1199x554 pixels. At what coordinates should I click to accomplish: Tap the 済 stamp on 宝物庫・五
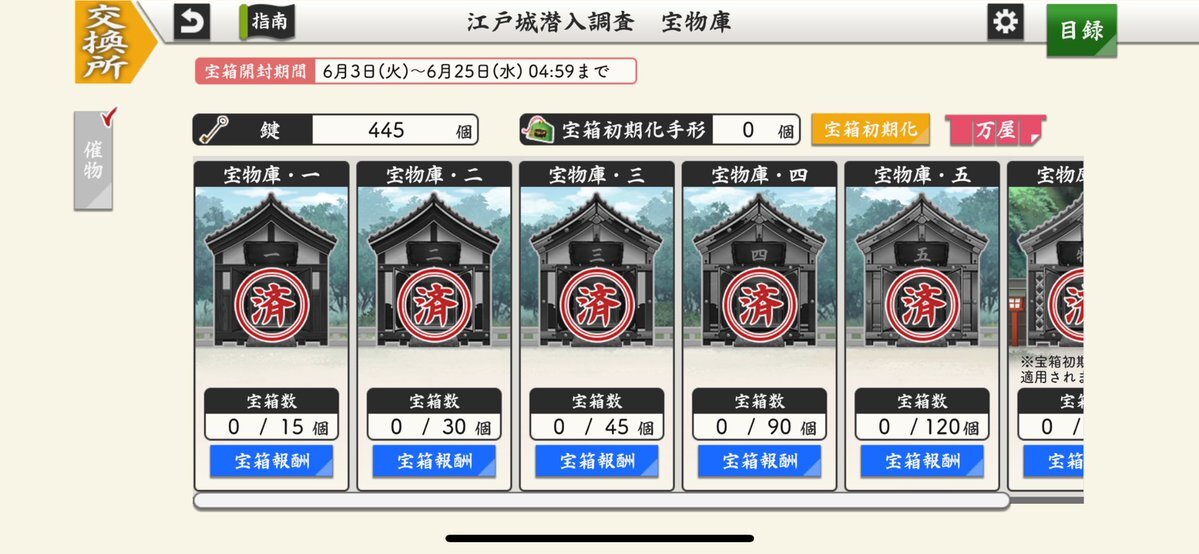tap(922, 305)
